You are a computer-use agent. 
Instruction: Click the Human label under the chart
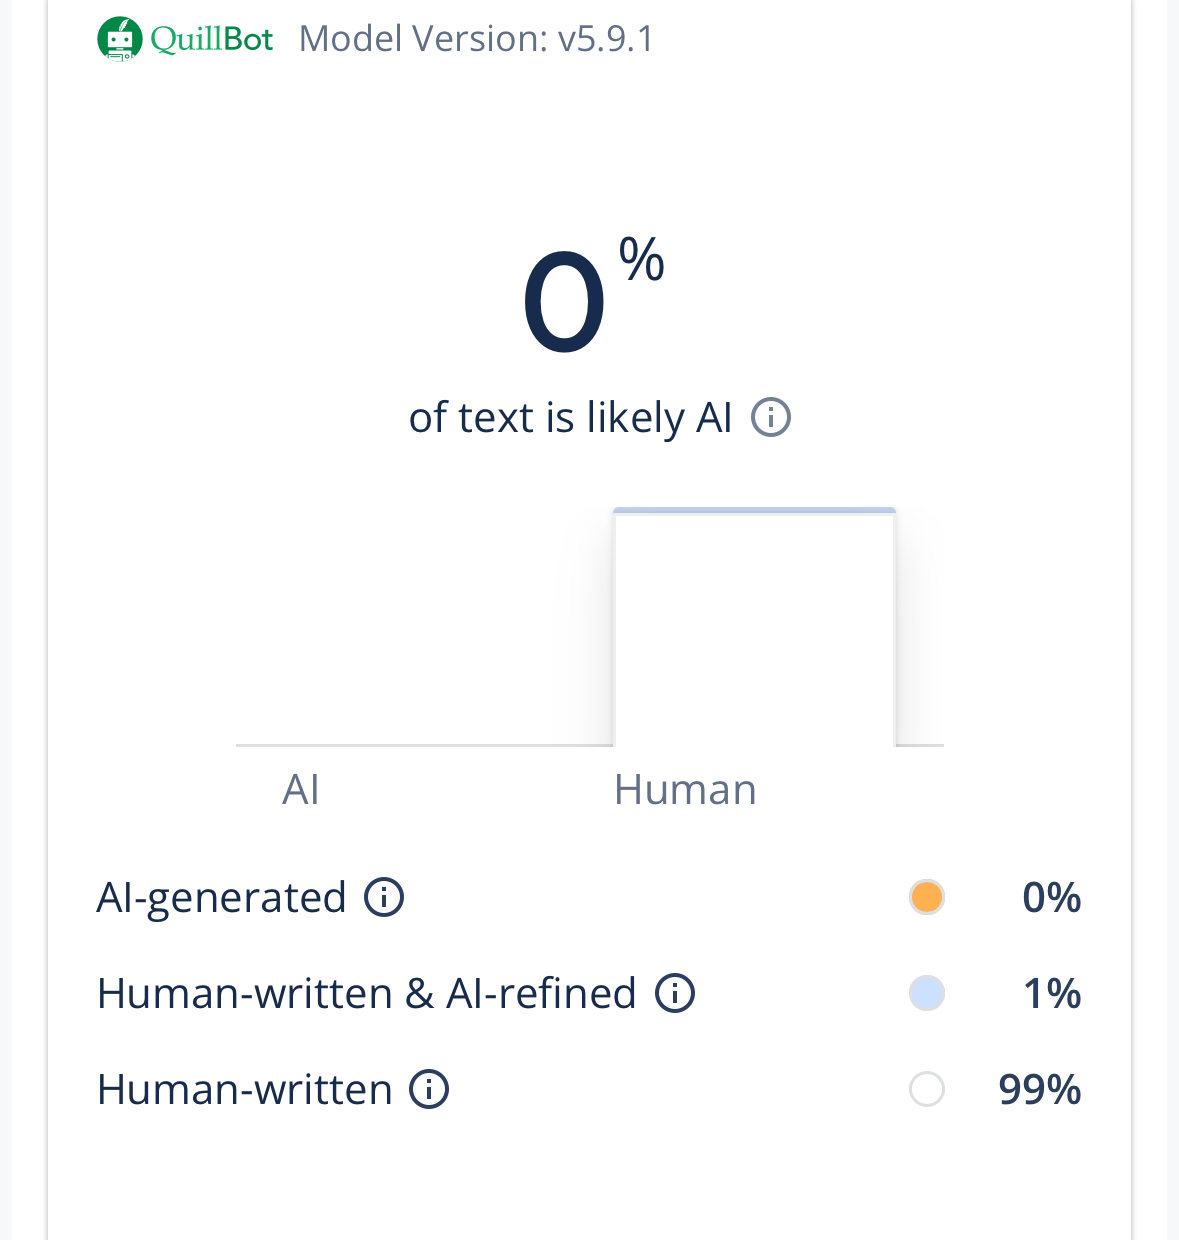(x=685, y=790)
